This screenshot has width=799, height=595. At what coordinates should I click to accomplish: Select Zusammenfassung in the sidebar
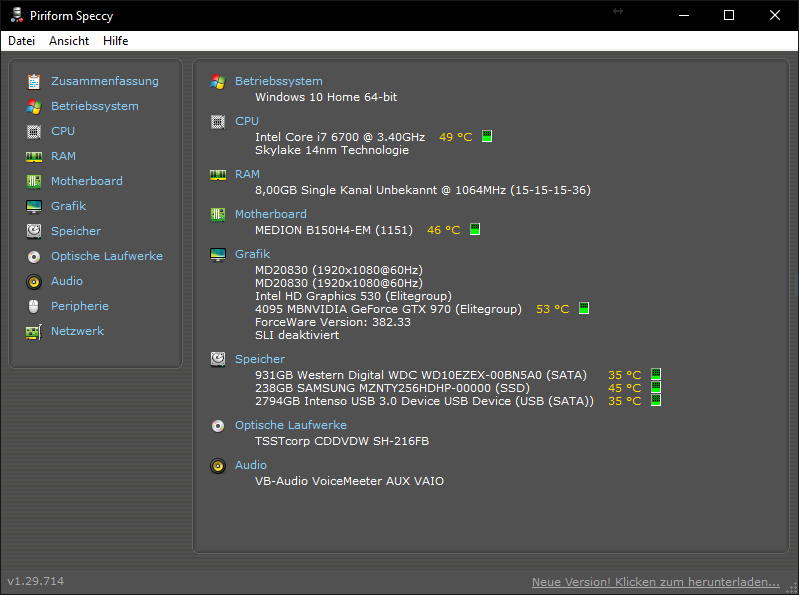click(x=104, y=81)
